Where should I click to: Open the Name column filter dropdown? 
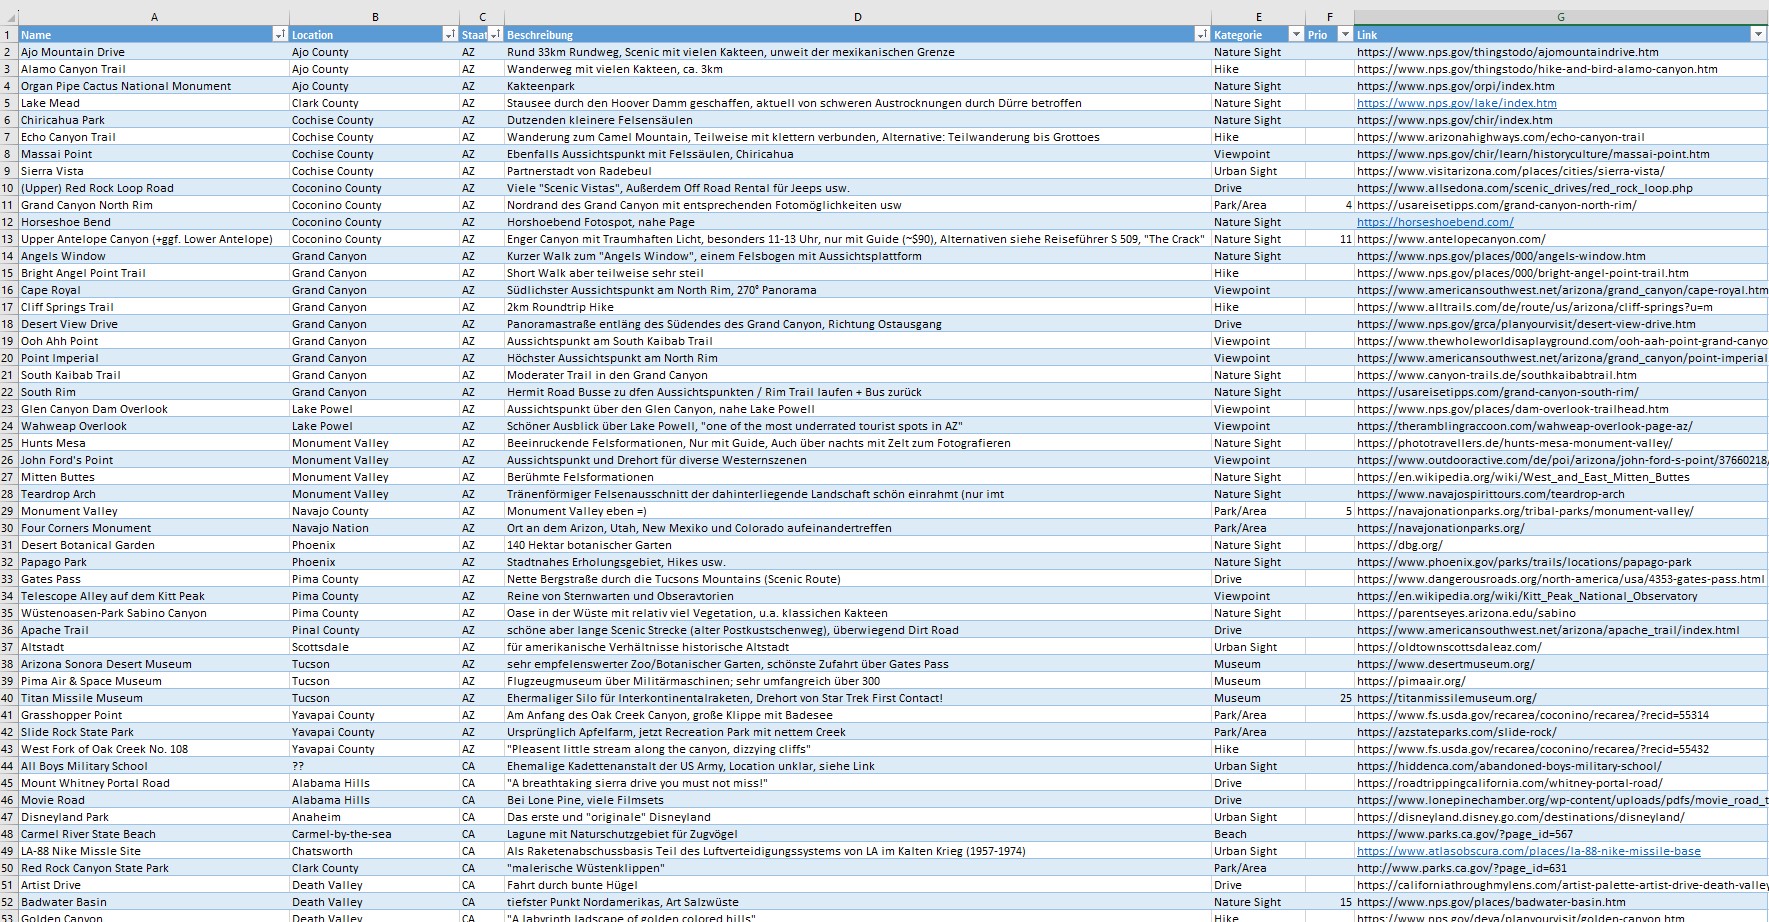click(279, 35)
